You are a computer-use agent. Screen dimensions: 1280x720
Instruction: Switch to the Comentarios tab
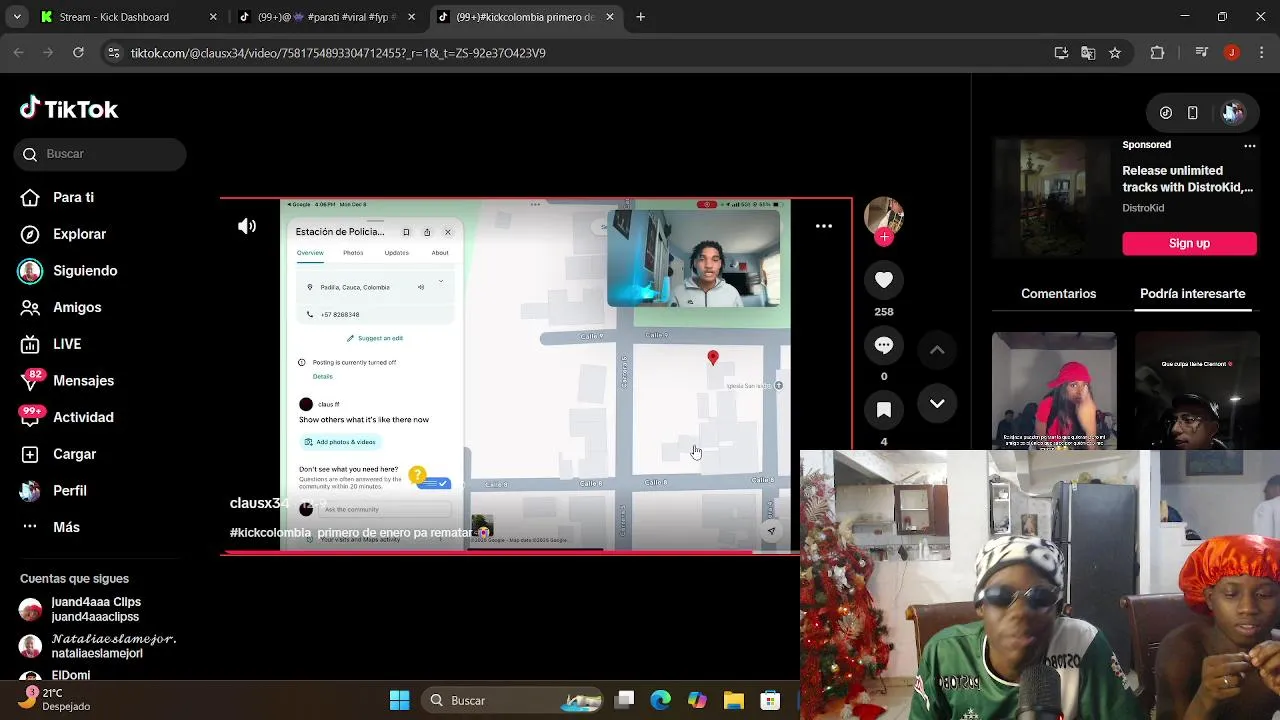(x=1059, y=294)
